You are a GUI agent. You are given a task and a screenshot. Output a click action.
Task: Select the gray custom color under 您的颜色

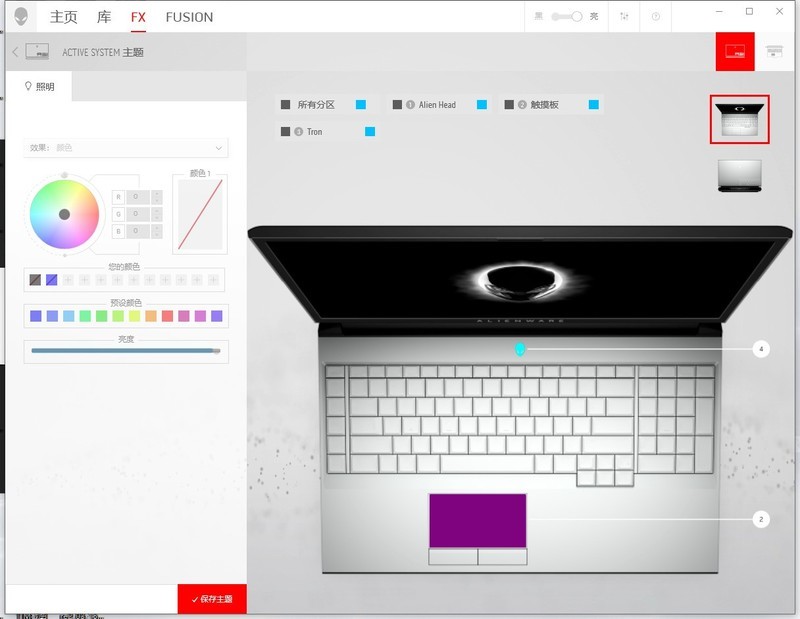pos(35,280)
